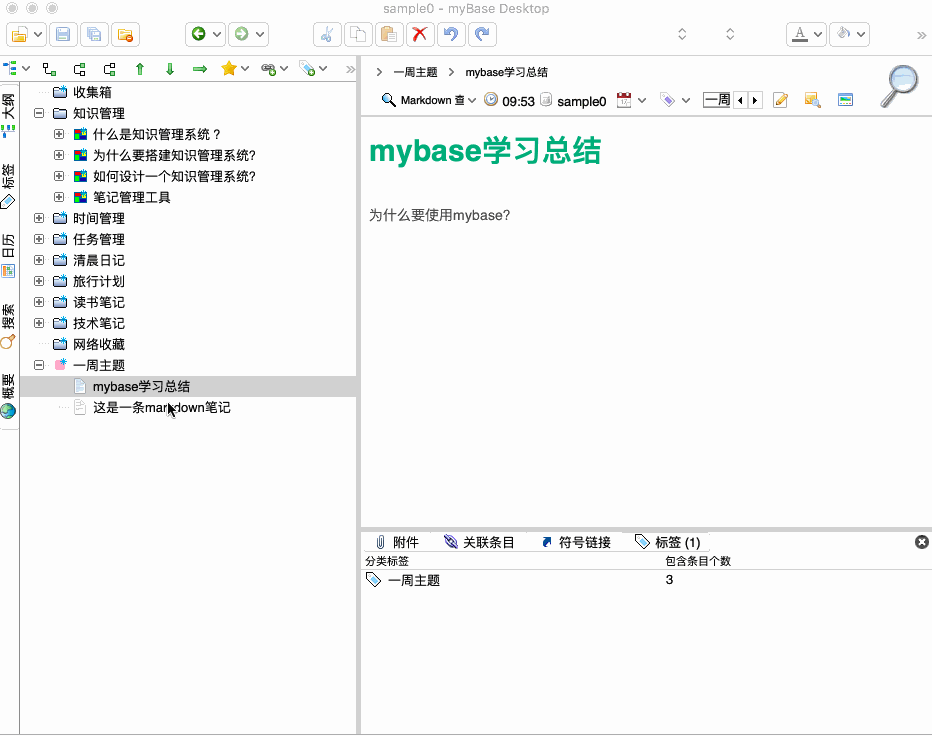Click the undo arrow icon

450,33
